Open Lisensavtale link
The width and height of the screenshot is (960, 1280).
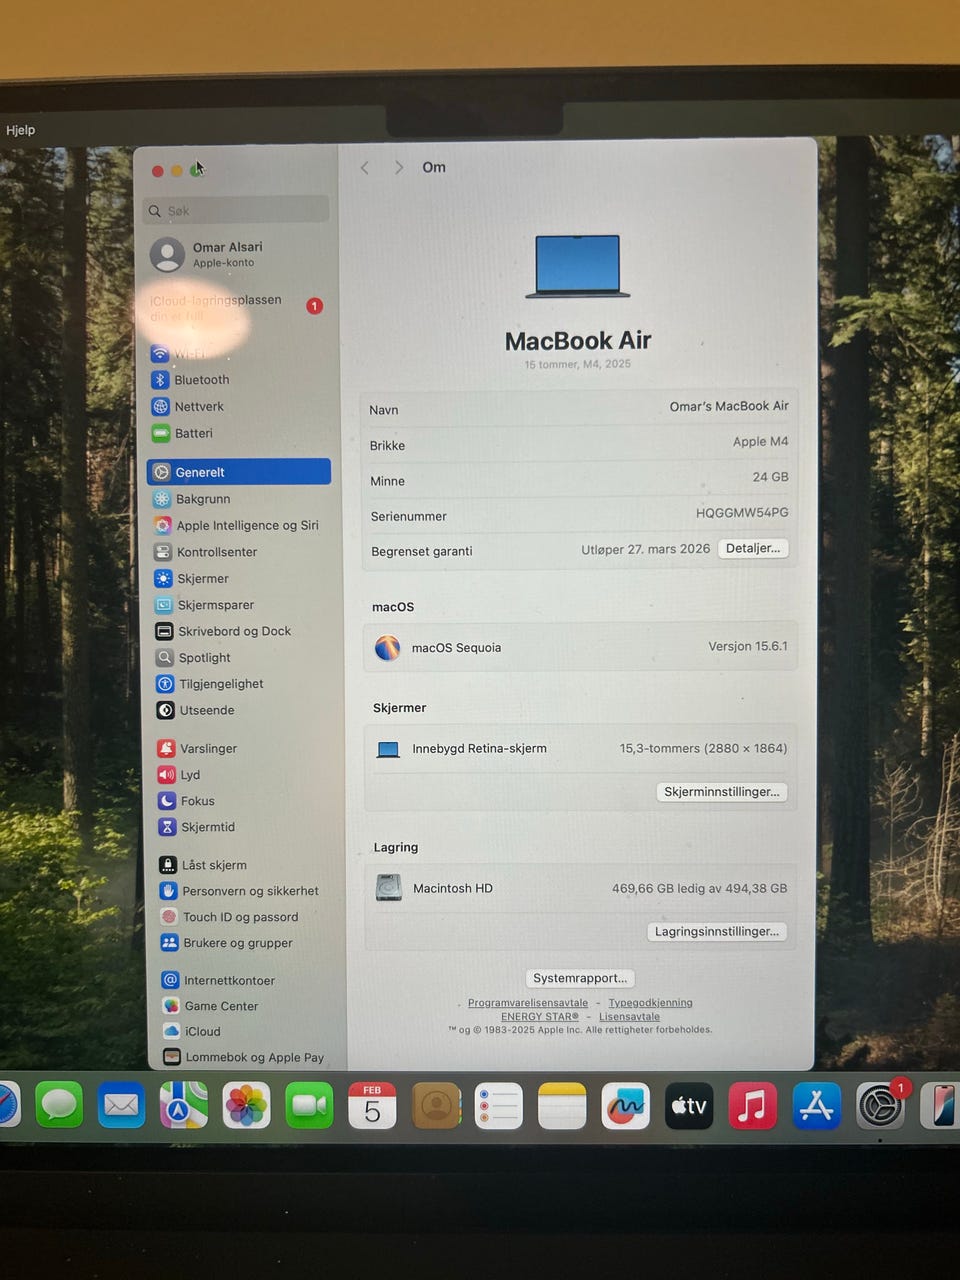click(629, 1017)
